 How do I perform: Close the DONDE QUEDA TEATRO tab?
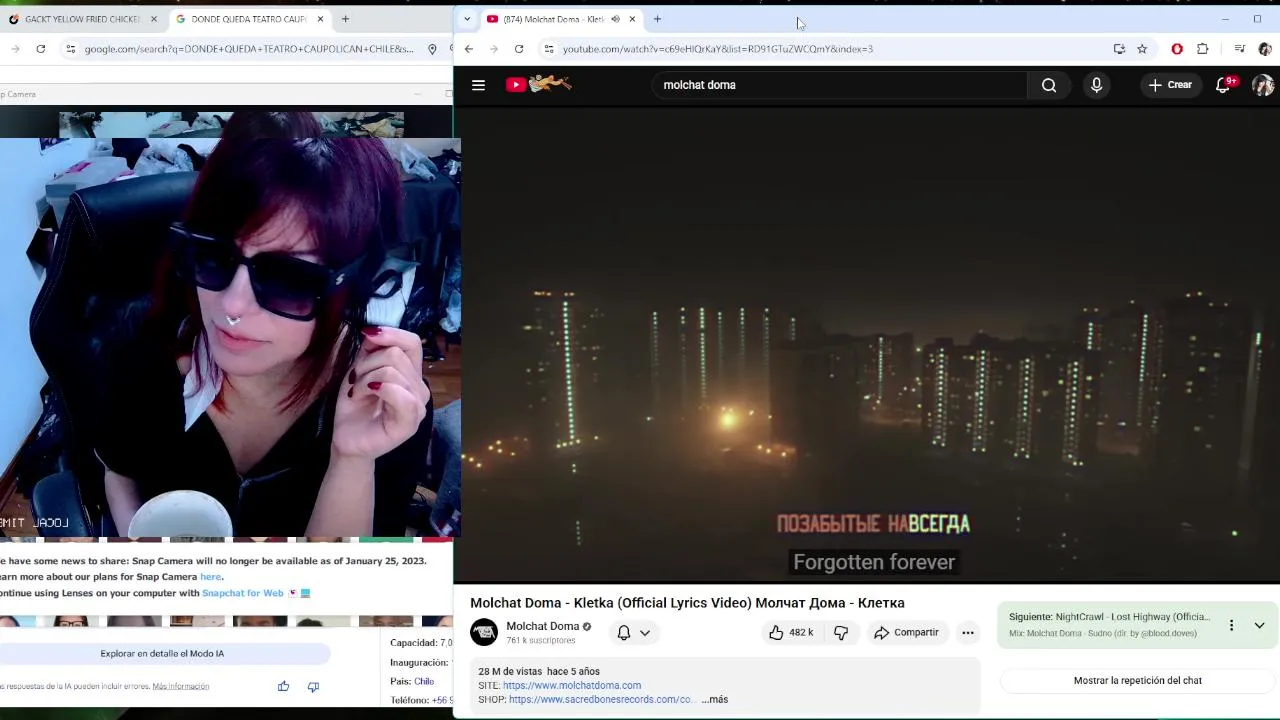pyautogui.click(x=320, y=19)
